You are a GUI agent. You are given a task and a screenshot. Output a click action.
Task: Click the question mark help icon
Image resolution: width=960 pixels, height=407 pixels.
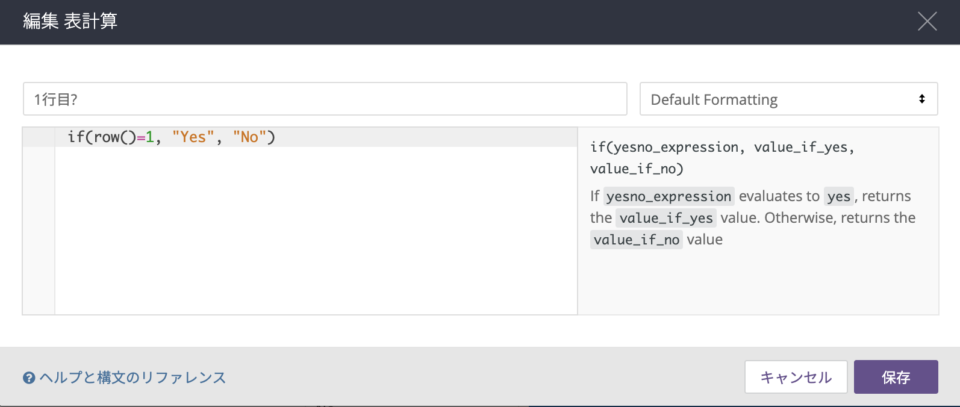point(28,378)
